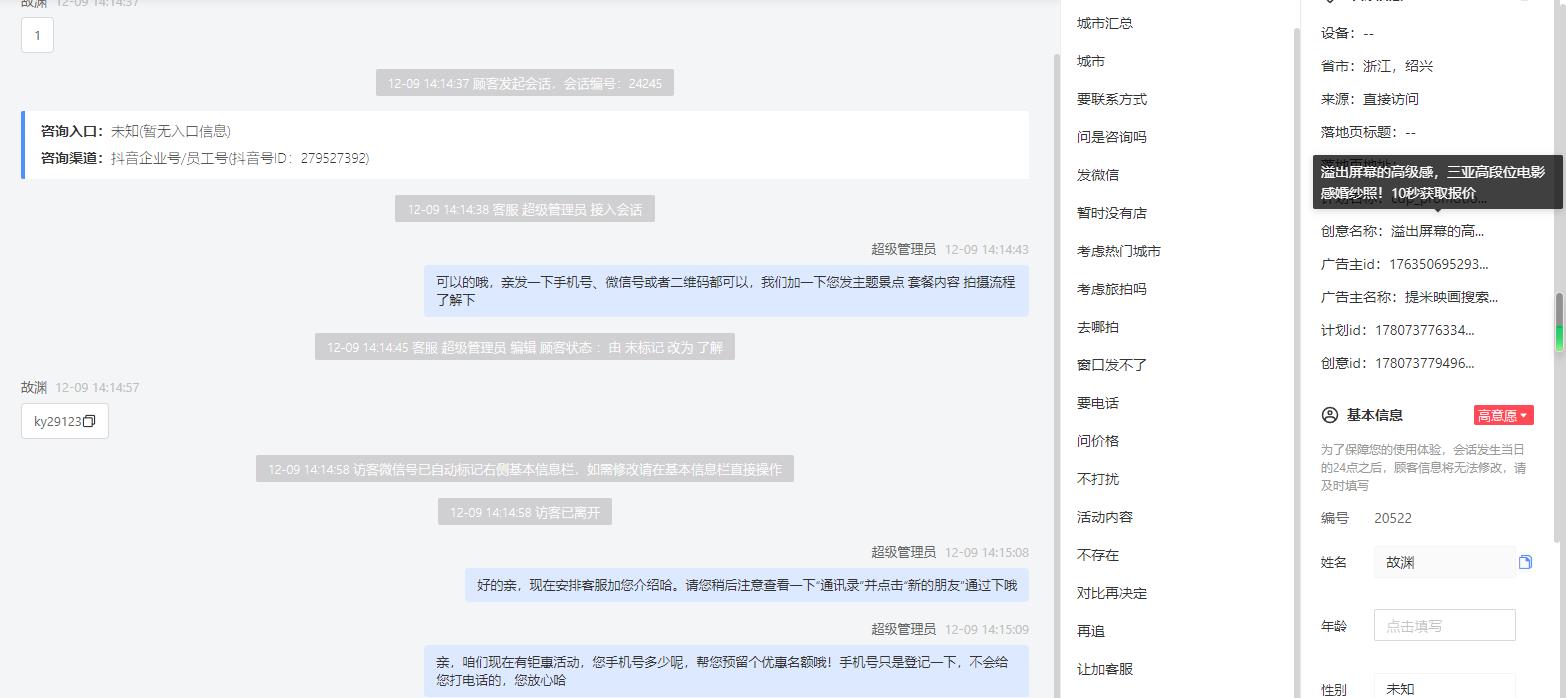Viewport: 1566px width, 698px height.
Task: Select quick reply 城市汇总
Action: pyautogui.click(x=1105, y=23)
